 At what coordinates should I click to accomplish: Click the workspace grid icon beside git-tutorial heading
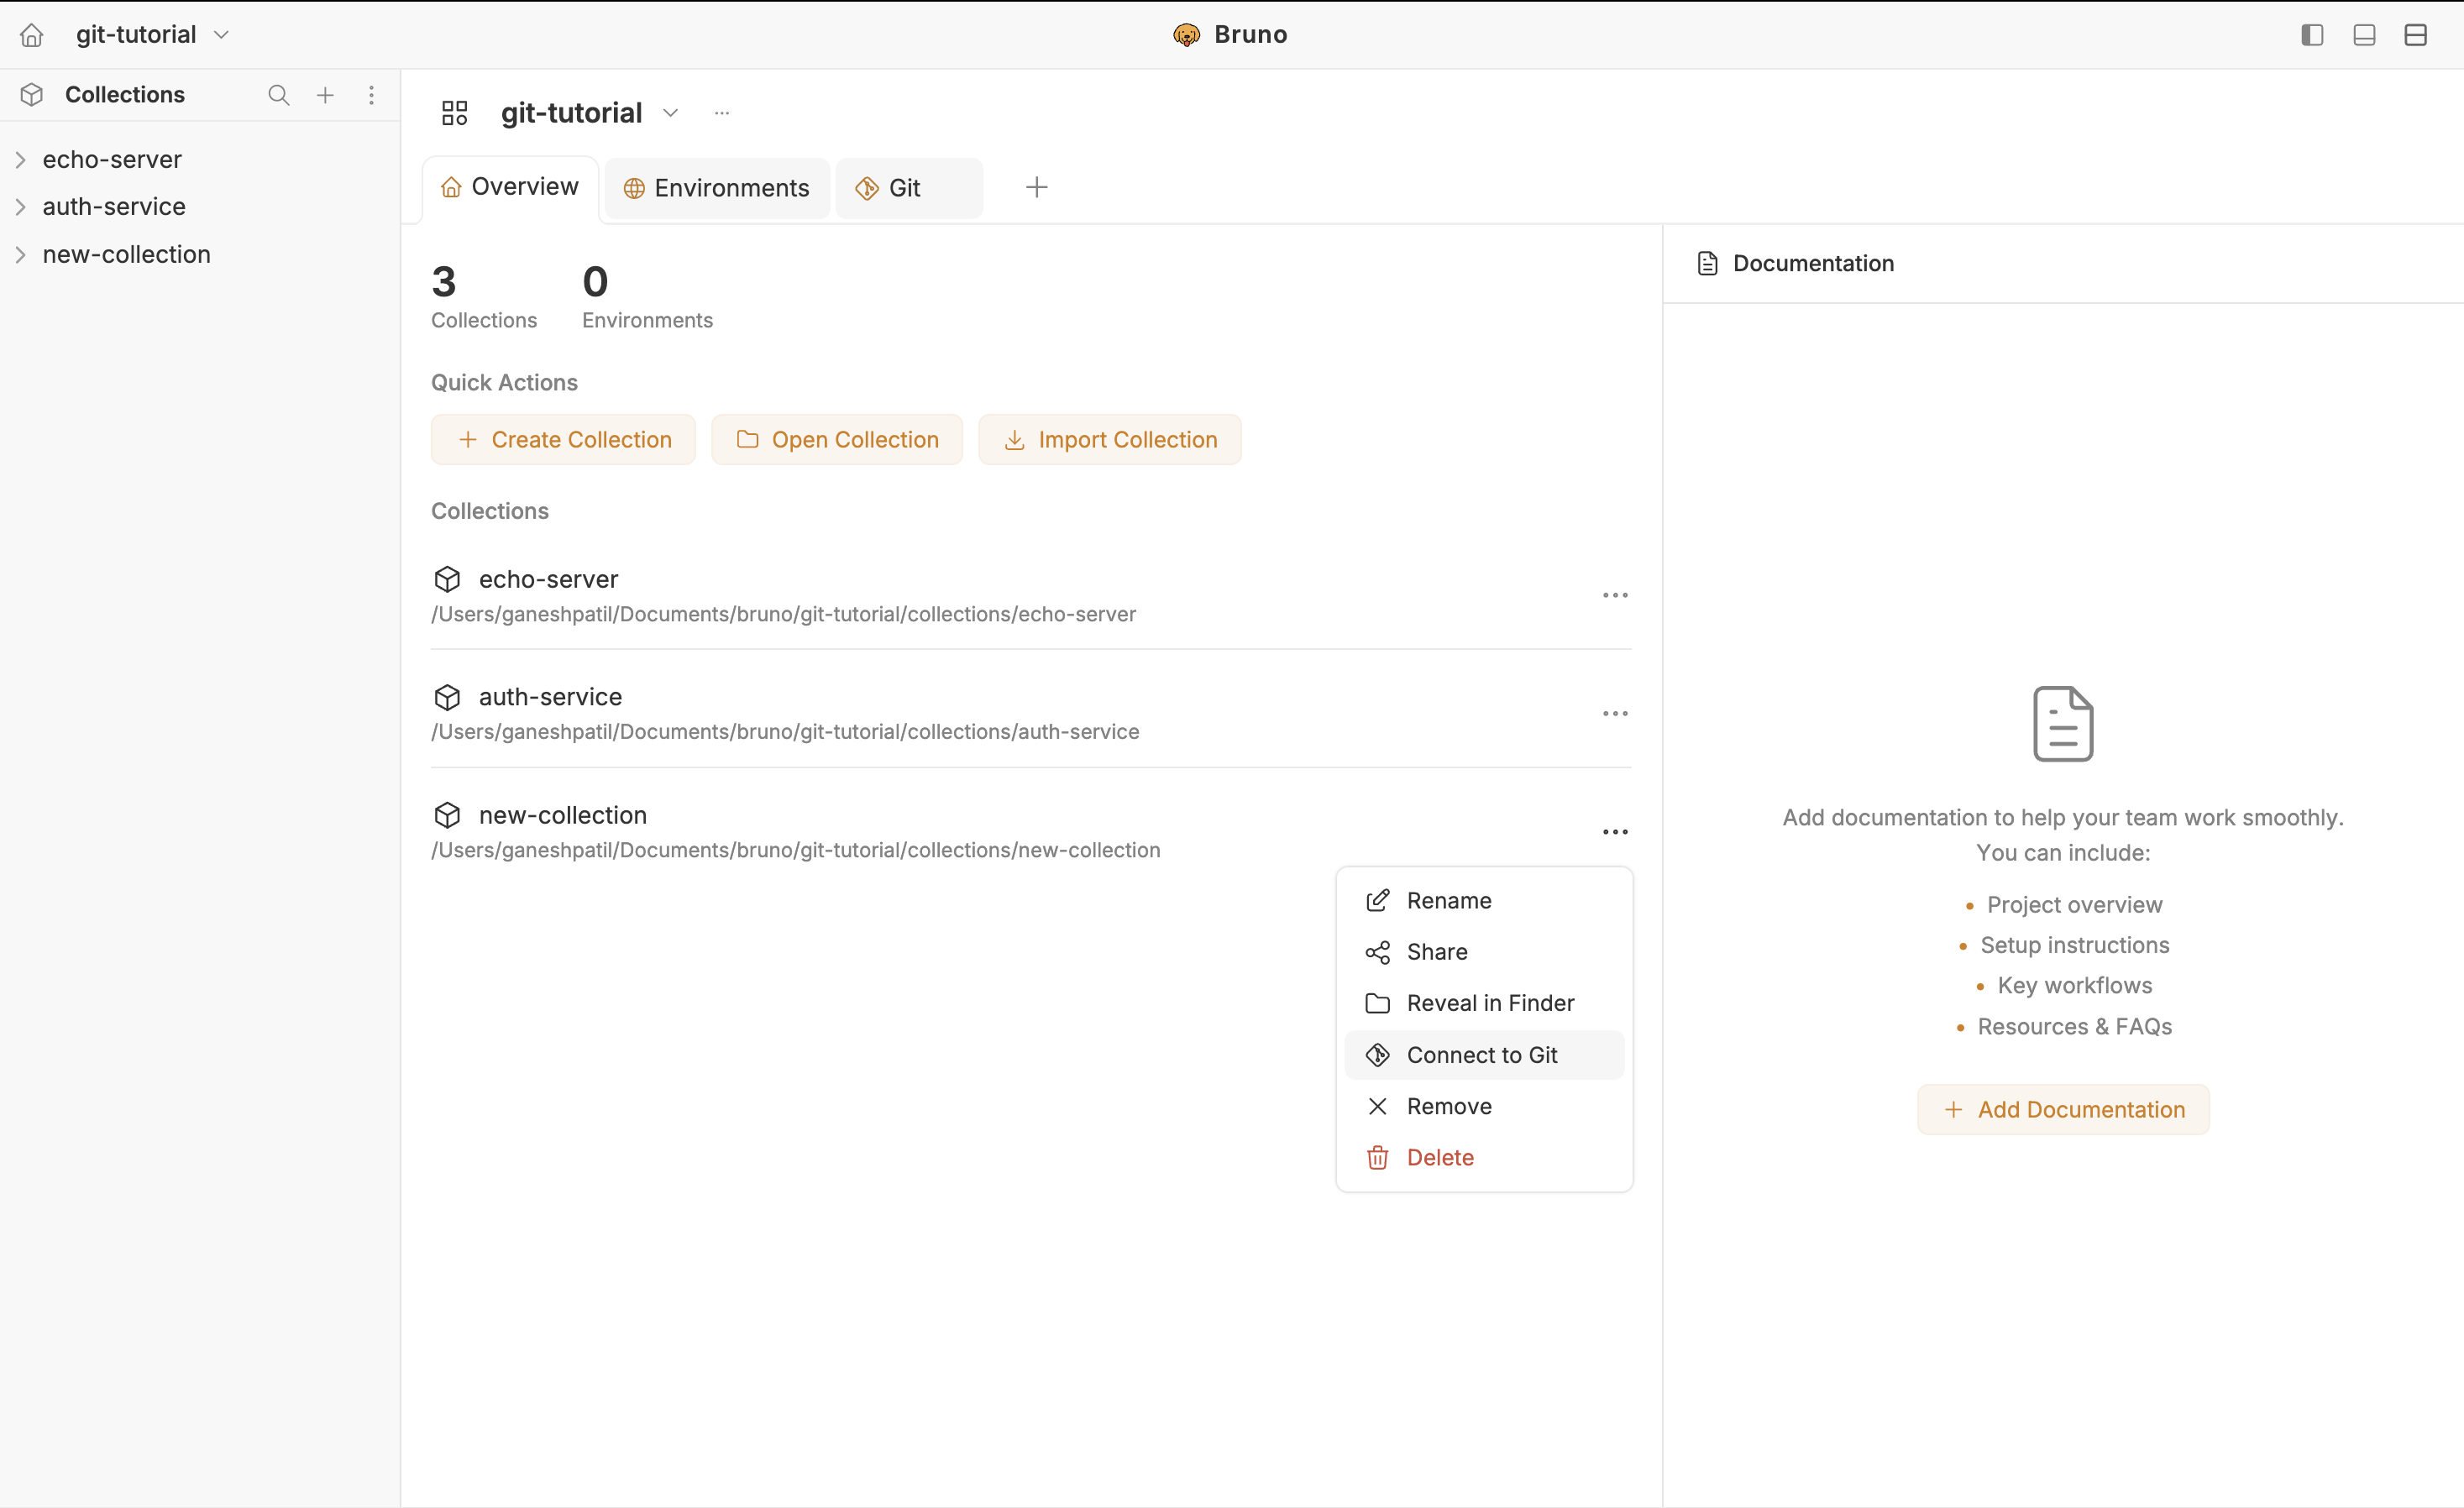tap(455, 113)
